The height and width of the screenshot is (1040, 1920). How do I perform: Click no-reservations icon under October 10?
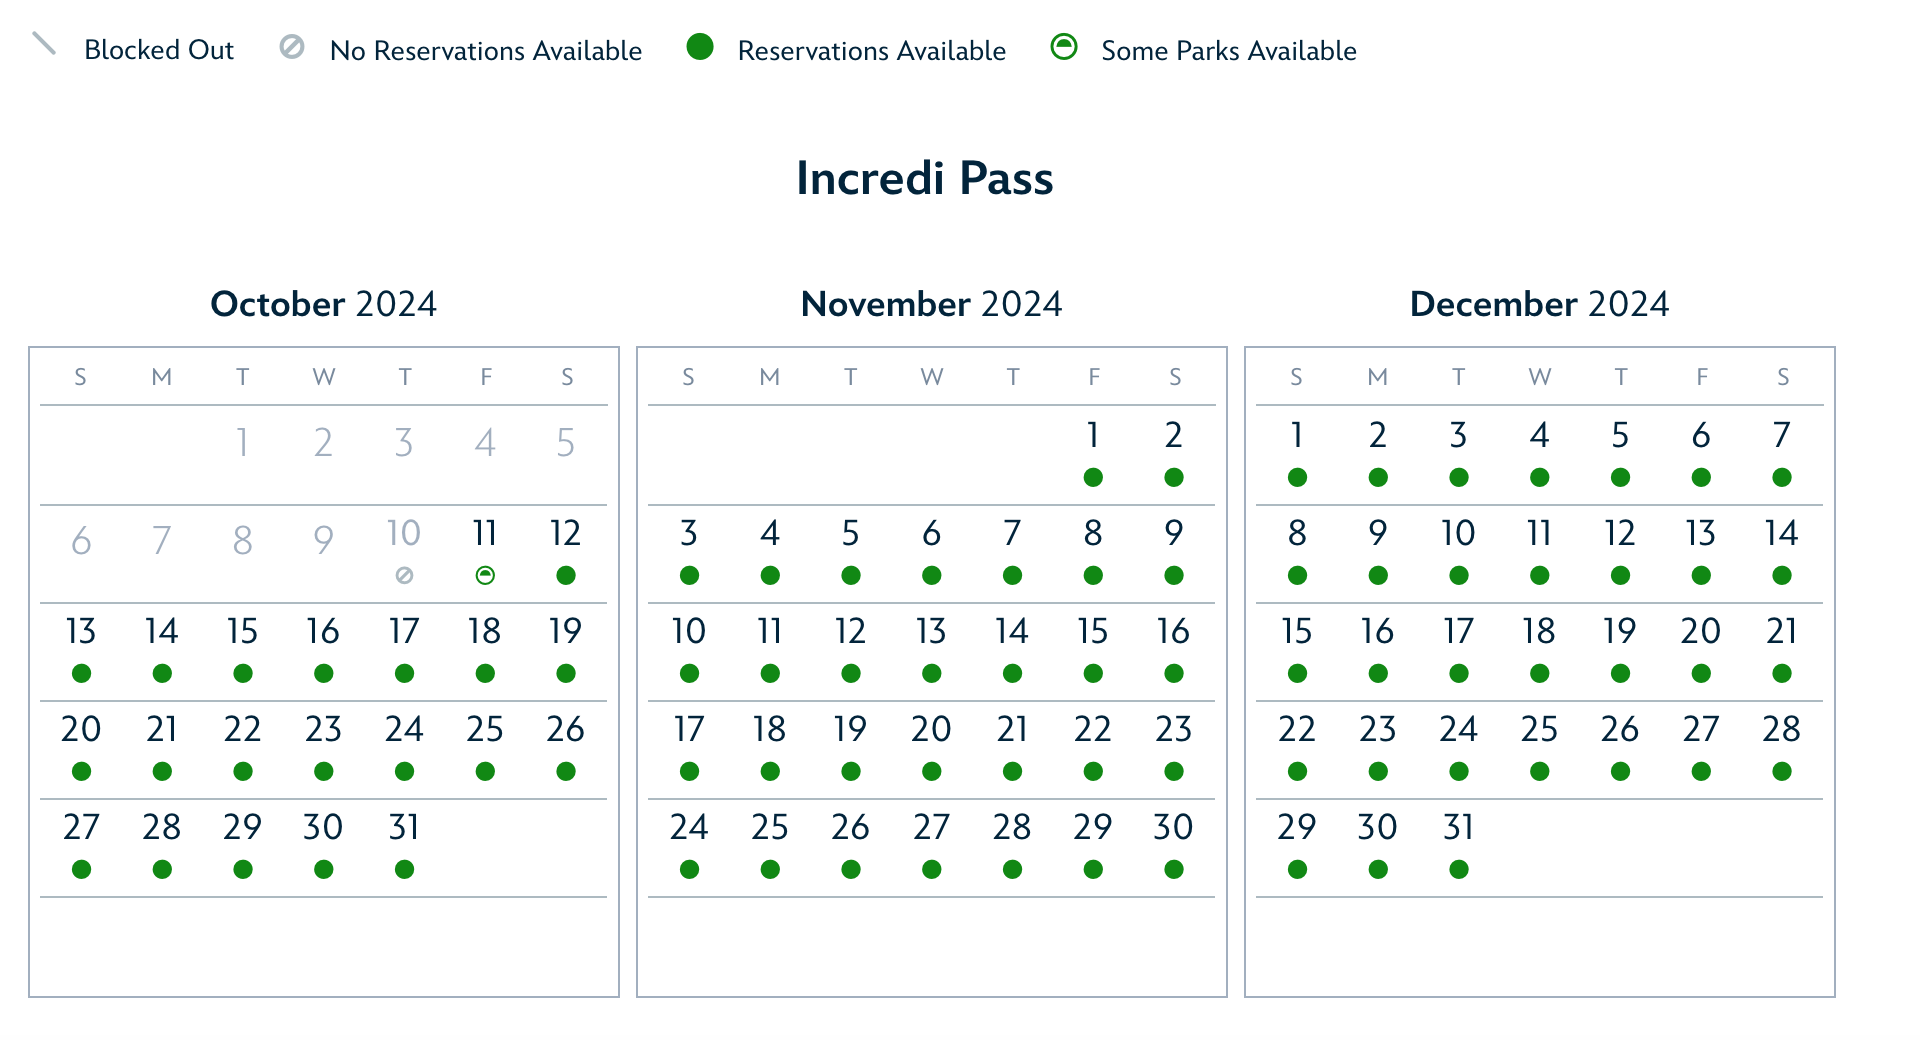pyautogui.click(x=404, y=575)
